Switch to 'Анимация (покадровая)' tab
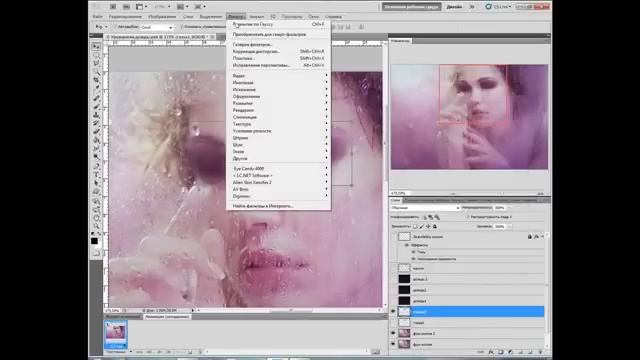This screenshot has width=640, height=360. (x=167, y=317)
